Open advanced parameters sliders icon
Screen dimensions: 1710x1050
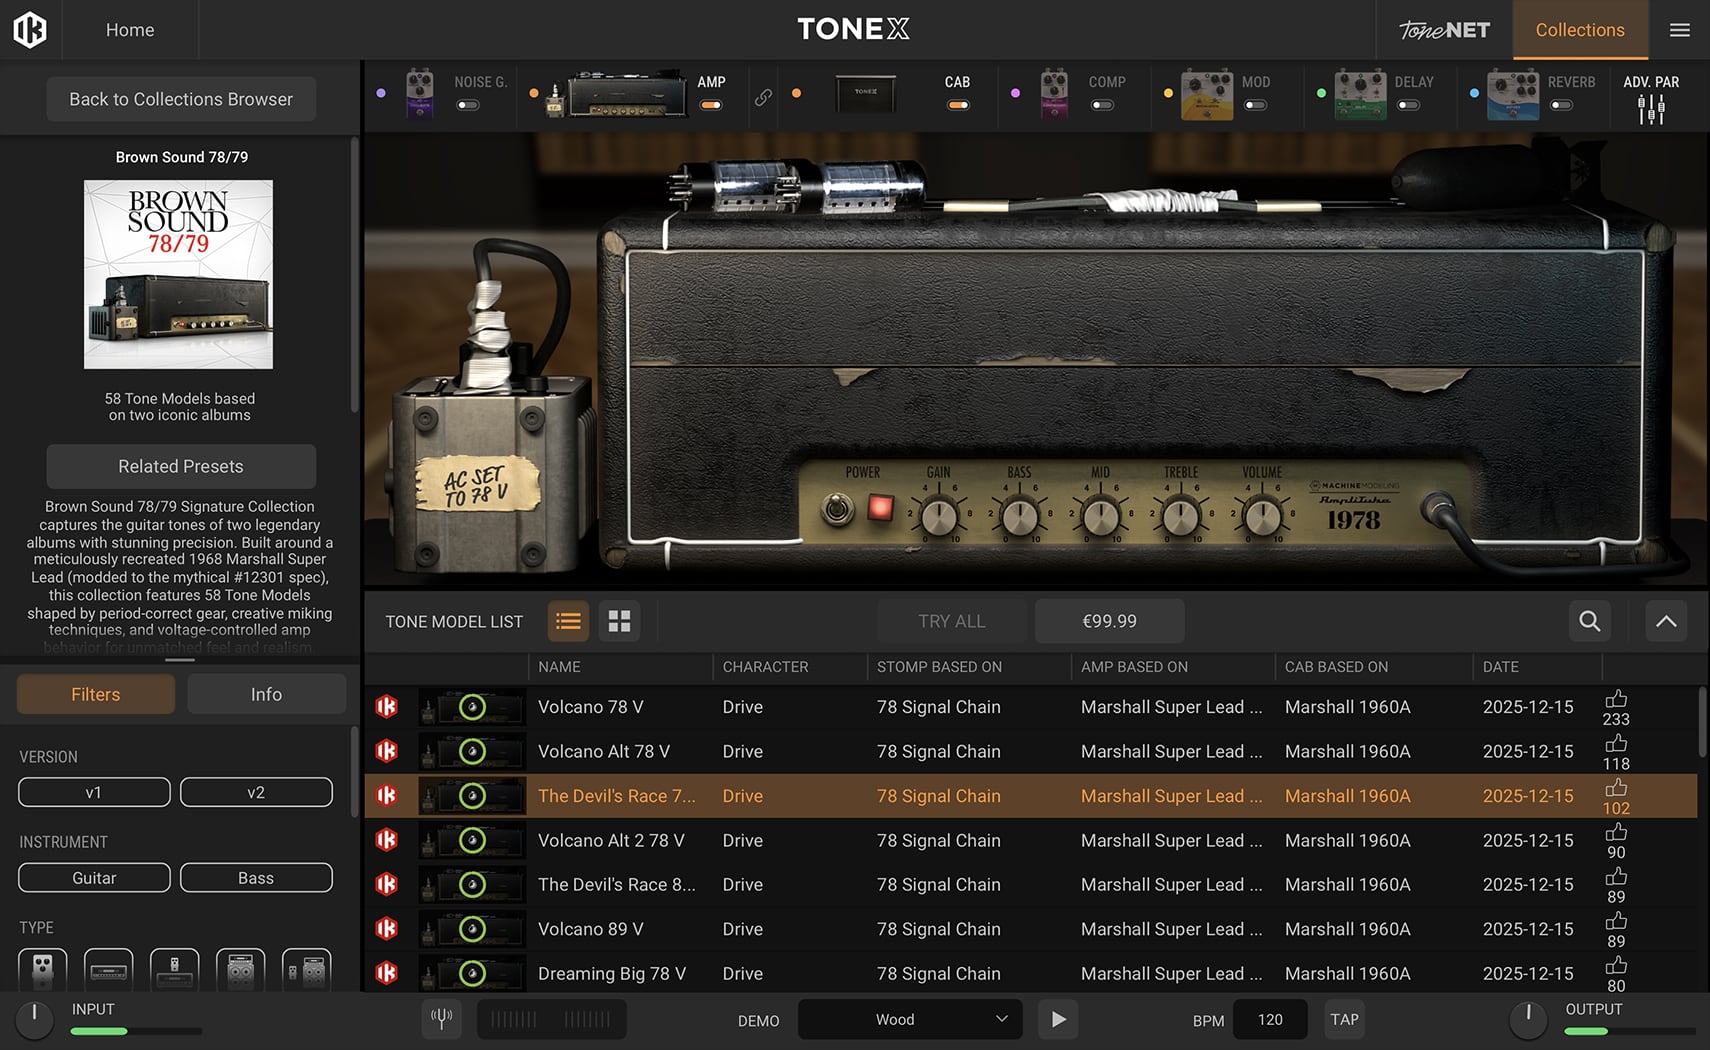tap(1651, 108)
